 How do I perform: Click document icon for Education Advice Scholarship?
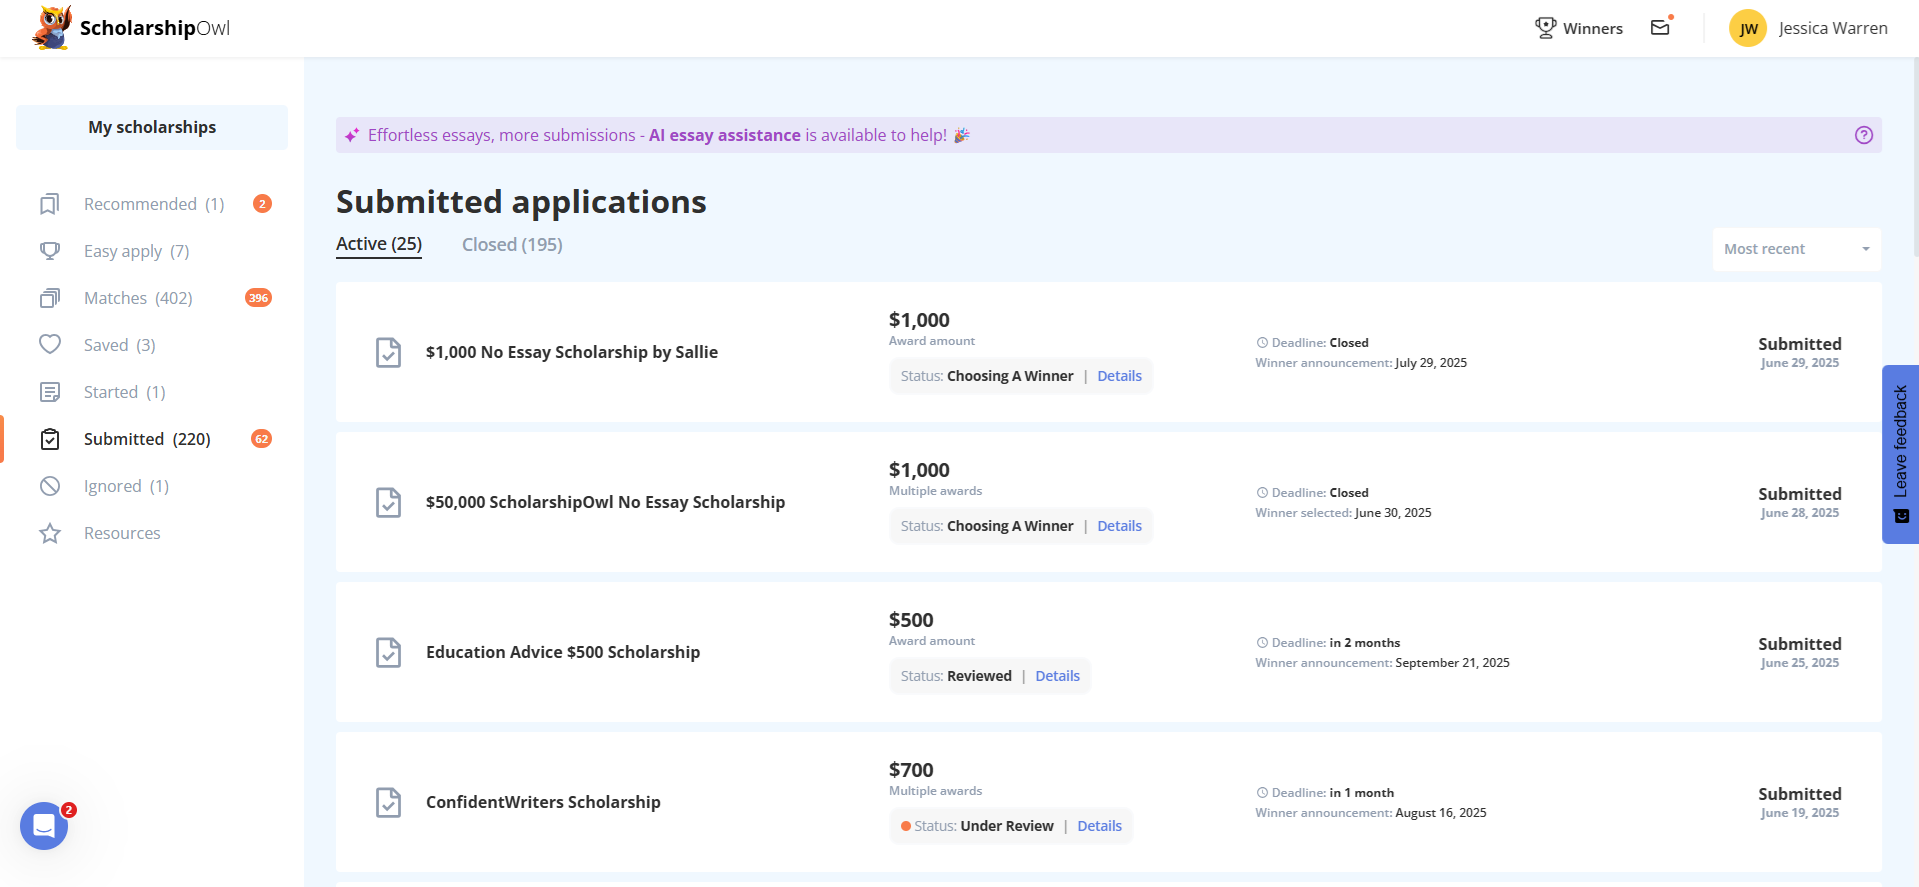[x=388, y=652]
